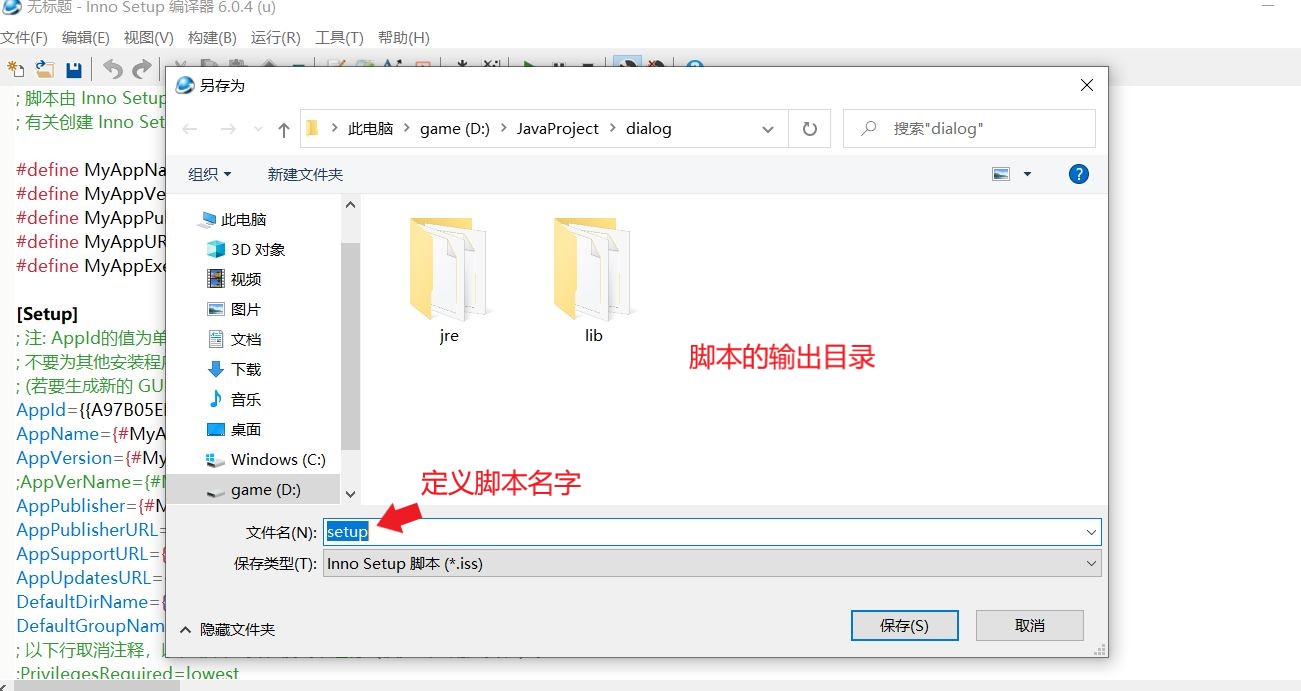1301x691 pixels.
Task: Click the navigation tree scroll-down arrow
Action: click(x=350, y=493)
